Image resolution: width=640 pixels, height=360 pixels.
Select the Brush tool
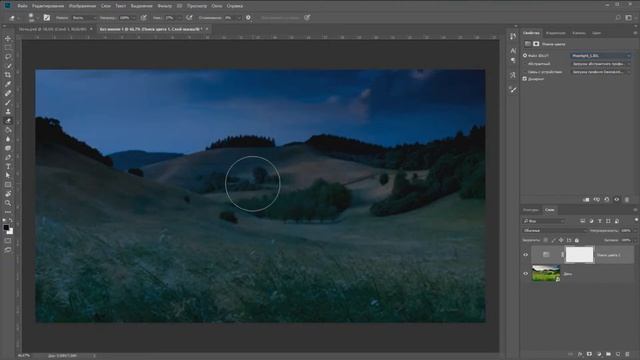[8, 102]
